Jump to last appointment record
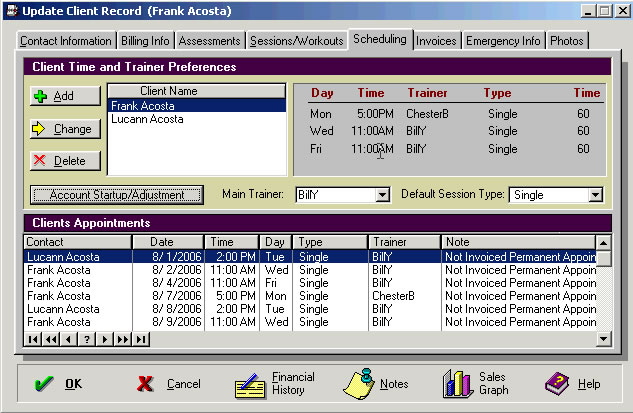This screenshot has width=633, height=413. coord(141,339)
